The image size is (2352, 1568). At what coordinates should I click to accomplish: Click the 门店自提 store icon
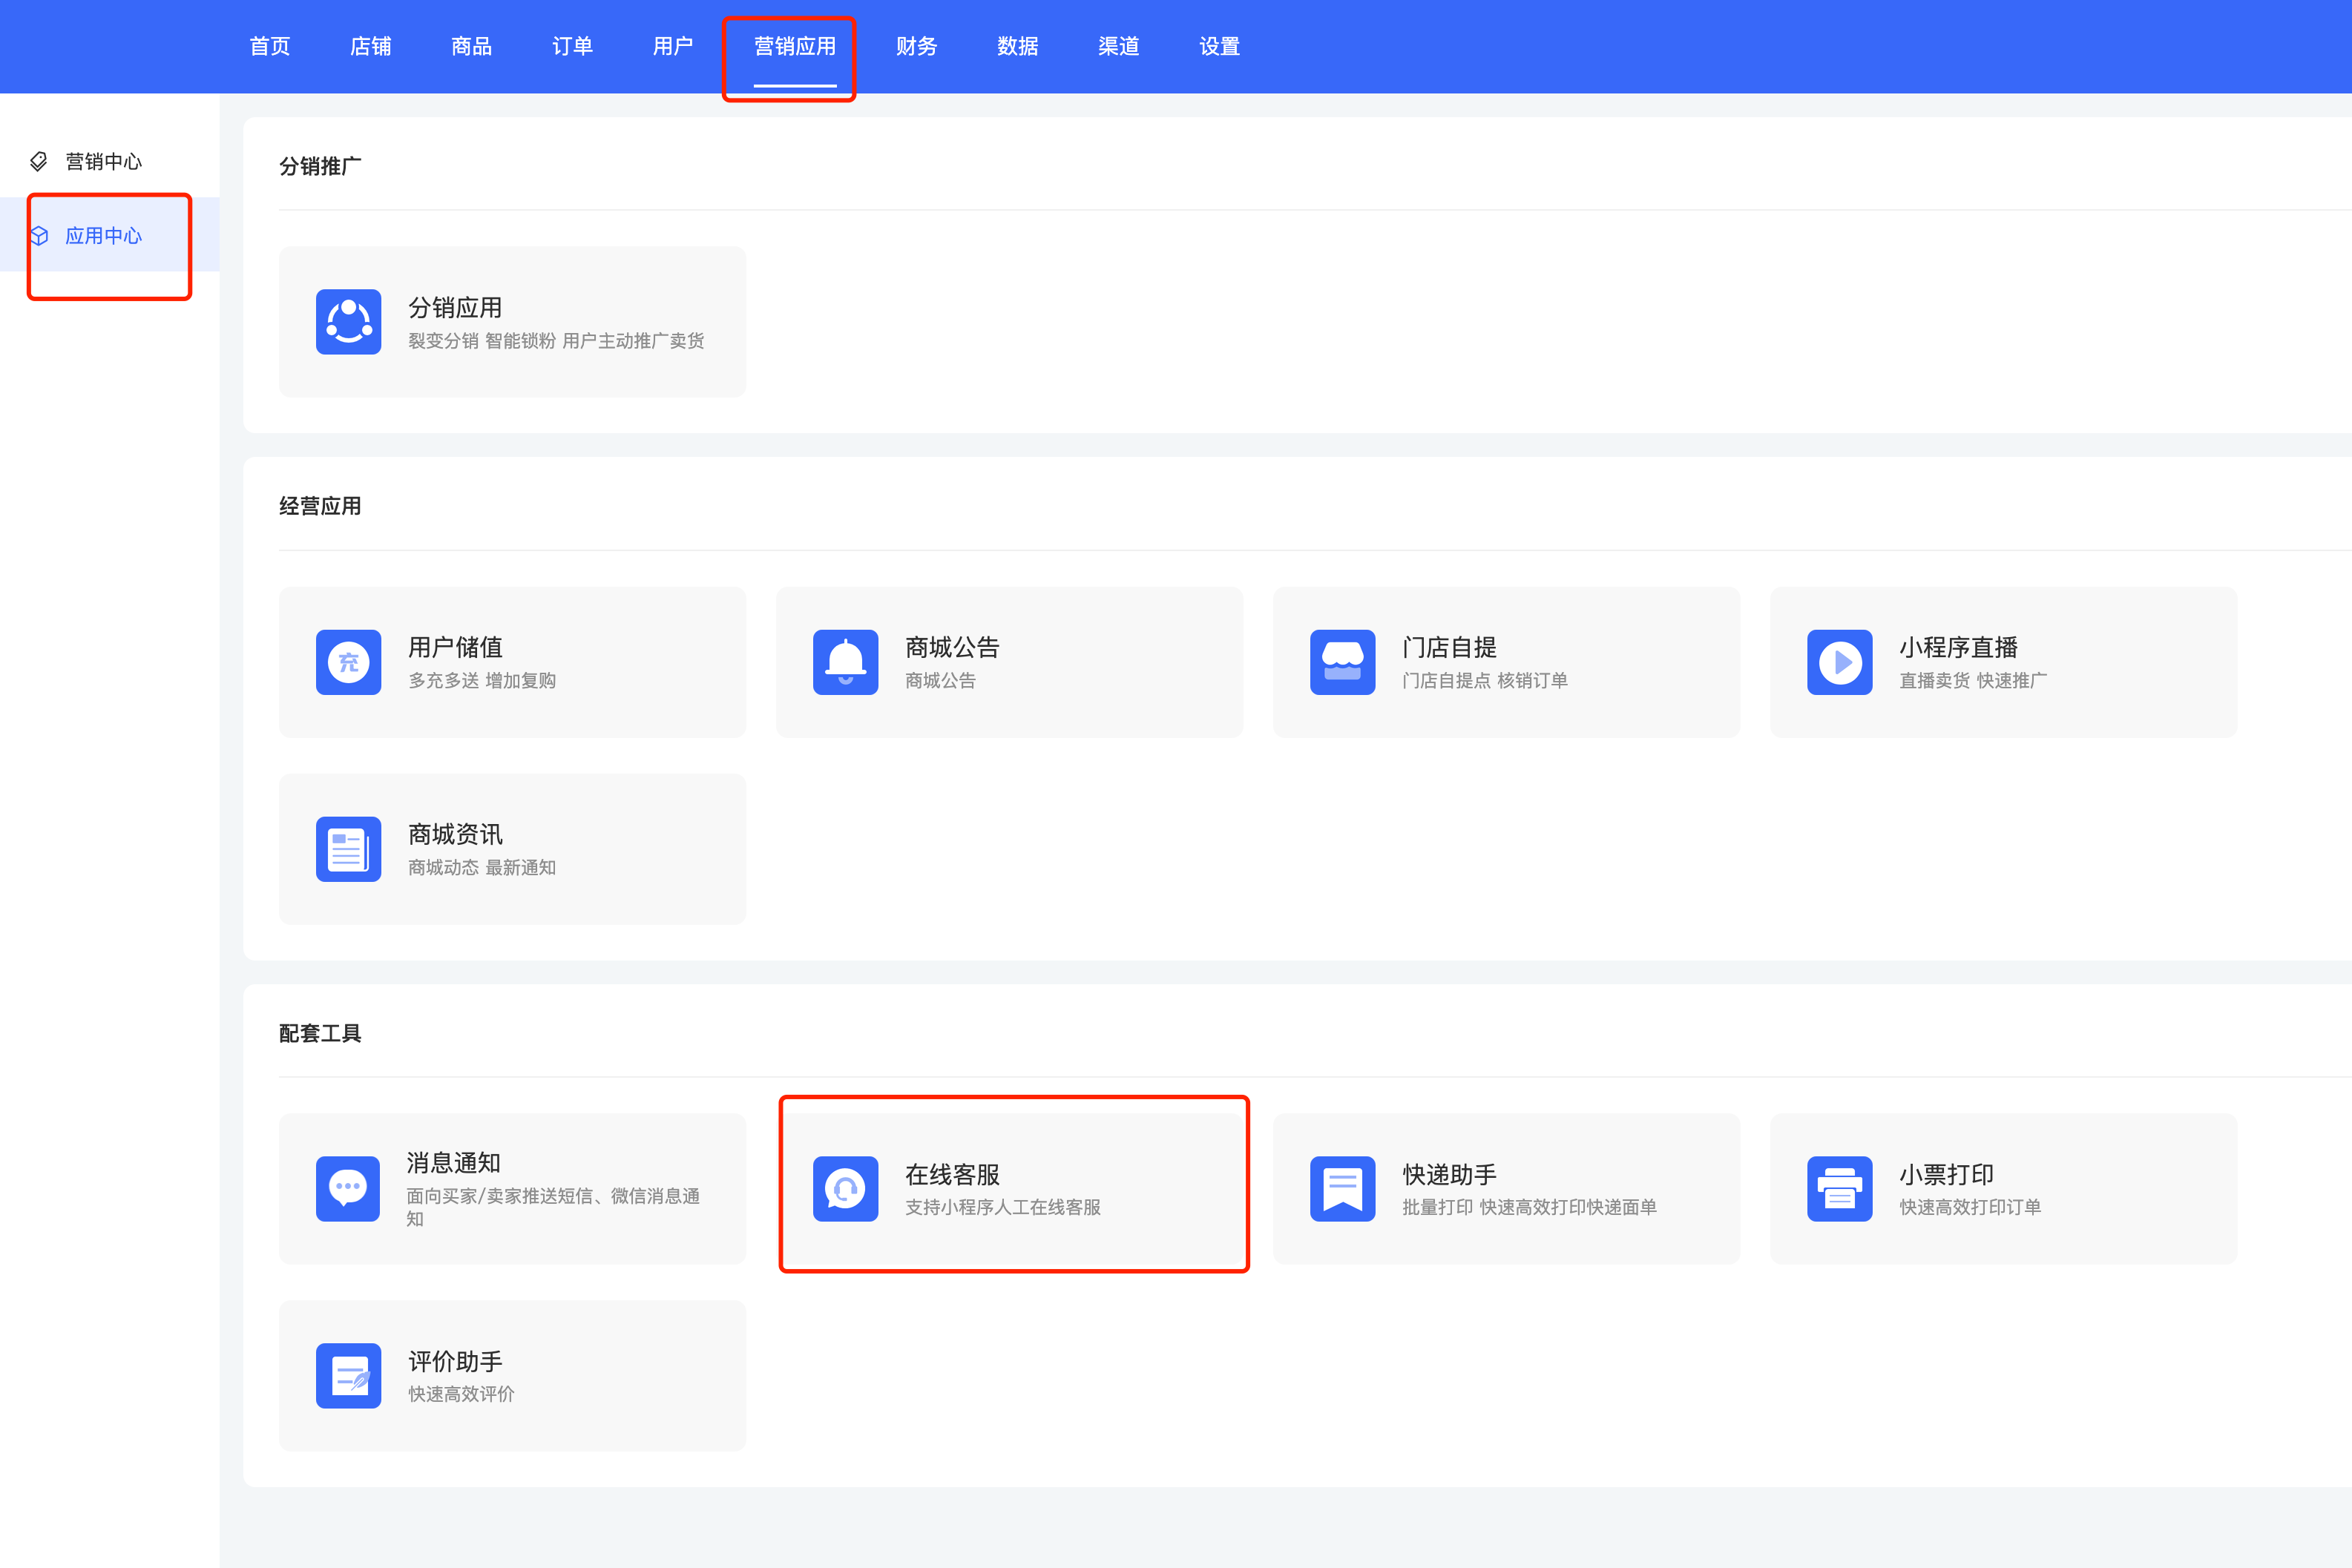click(1342, 662)
